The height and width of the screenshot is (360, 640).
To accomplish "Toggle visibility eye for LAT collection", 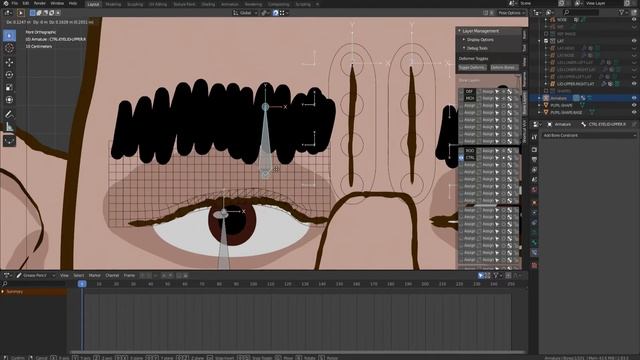I will click(x=634, y=41).
